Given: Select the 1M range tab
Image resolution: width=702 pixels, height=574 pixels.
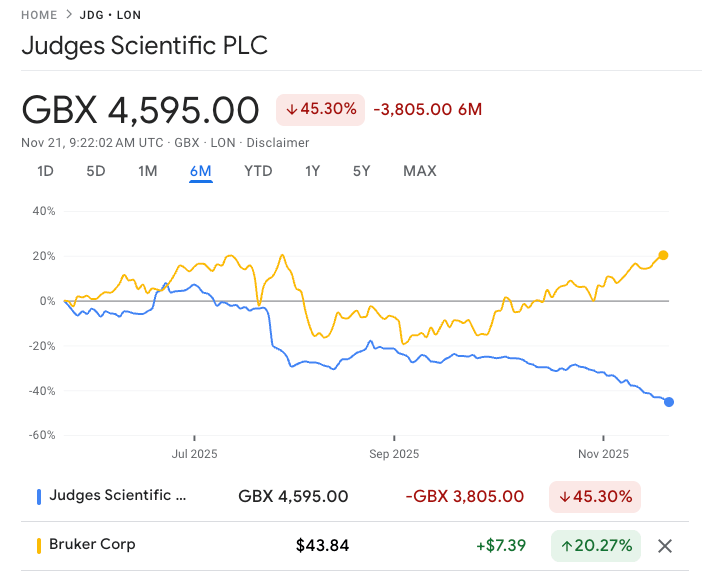Looking at the screenshot, I should (x=148, y=171).
